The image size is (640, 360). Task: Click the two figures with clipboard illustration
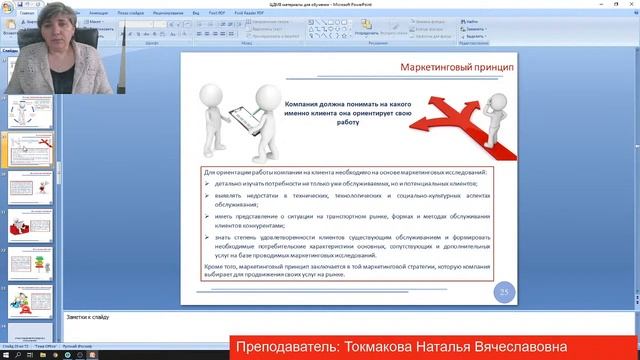click(240, 124)
